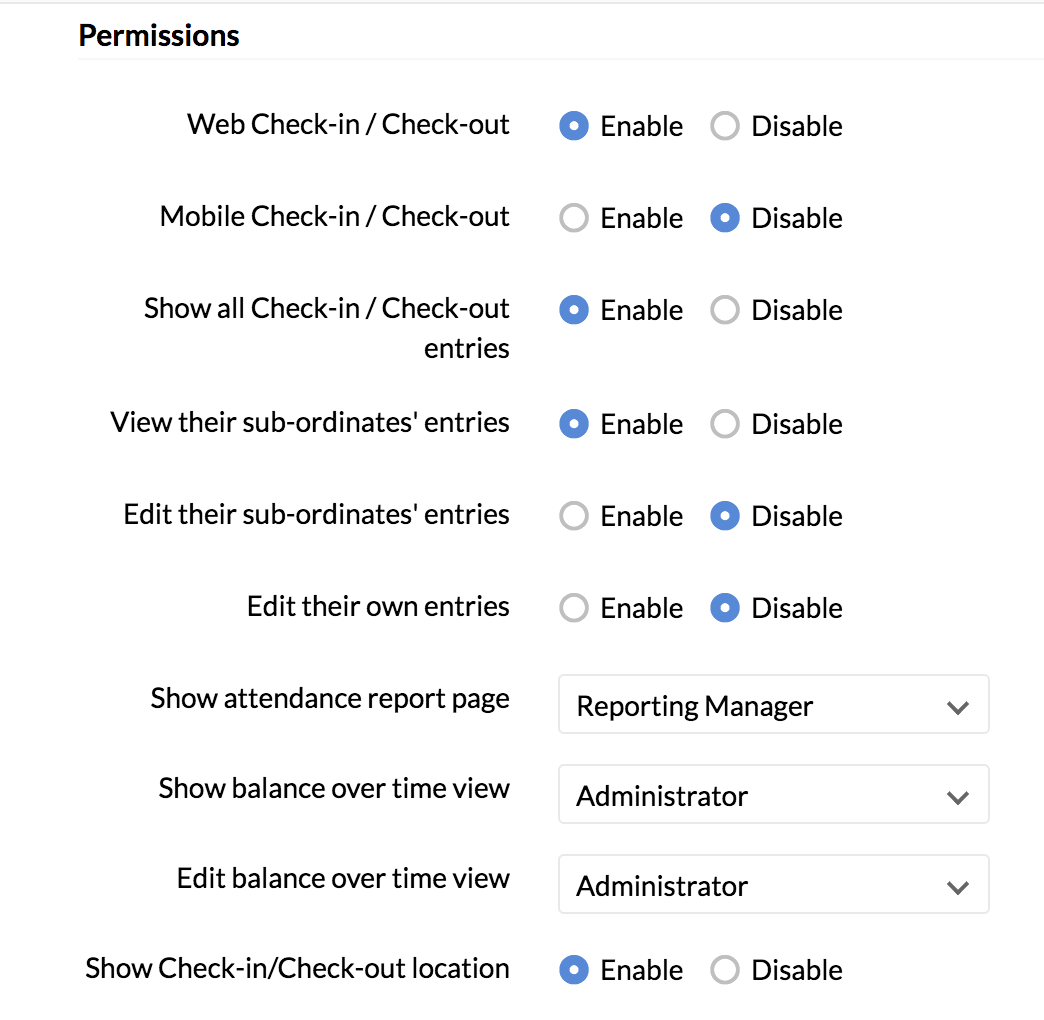Image resolution: width=1044 pixels, height=1020 pixels.
Task: Select Disable for Mobile Check-in / Check-out
Action: [725, 218]
